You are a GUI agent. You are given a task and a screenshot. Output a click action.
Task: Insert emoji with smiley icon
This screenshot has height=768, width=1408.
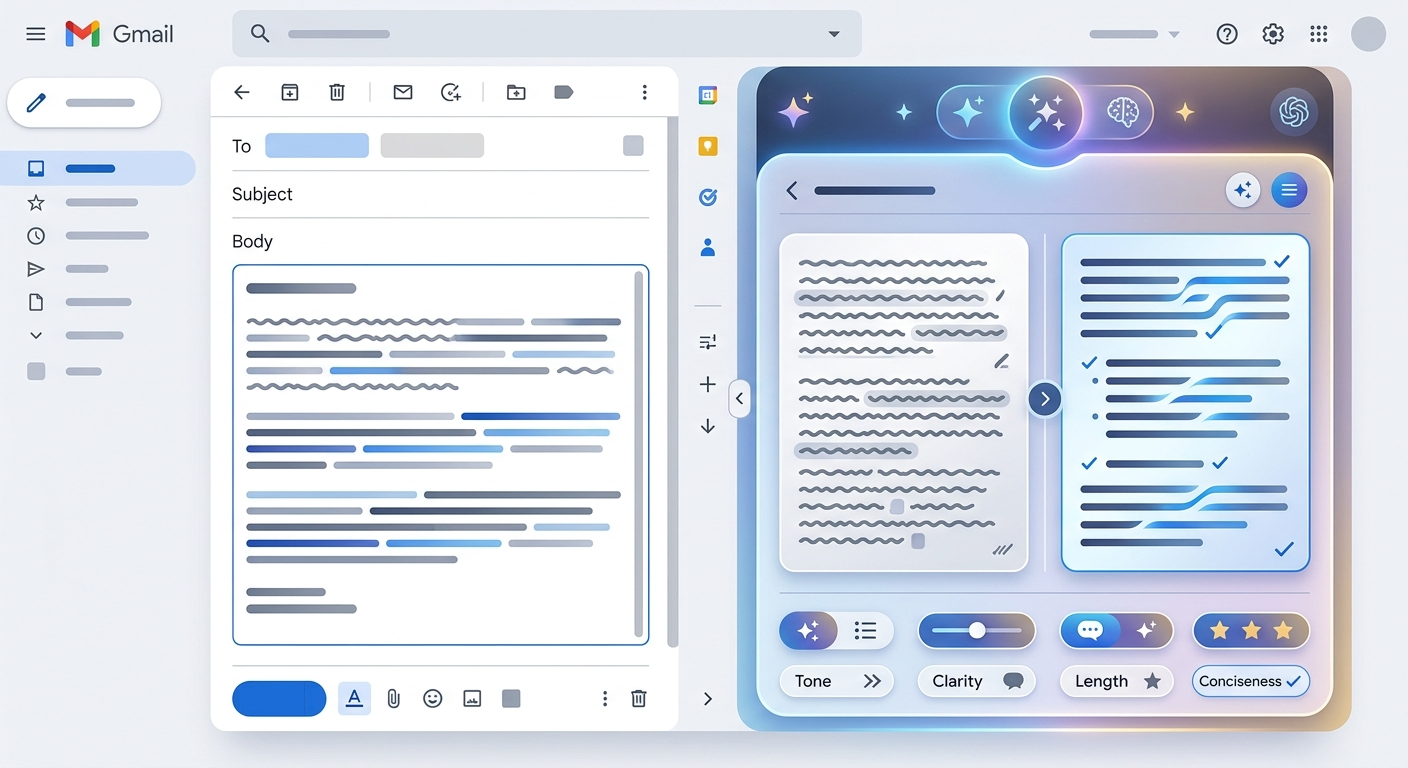(x=433, y=699)
